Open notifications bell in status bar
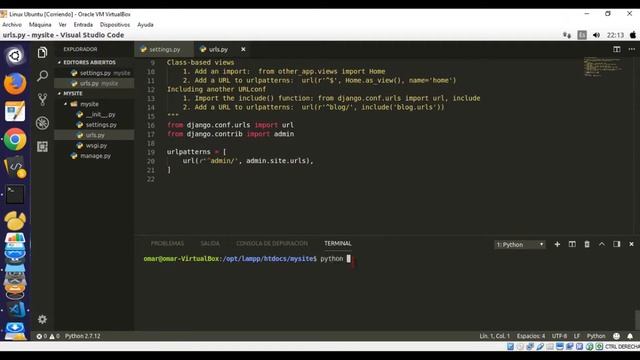The image size is (640, 360). (x=630, y=336)
